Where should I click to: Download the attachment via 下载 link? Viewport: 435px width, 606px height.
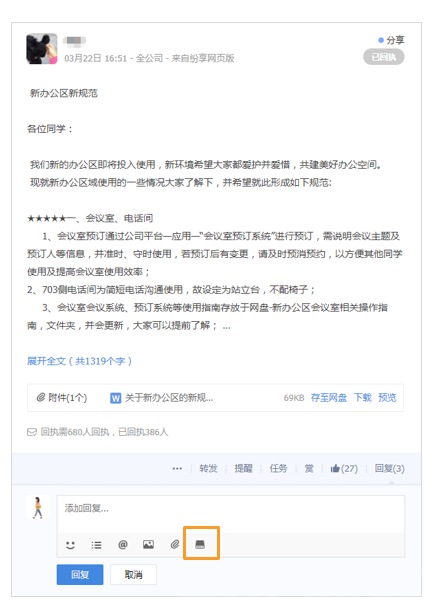[363, 398]
